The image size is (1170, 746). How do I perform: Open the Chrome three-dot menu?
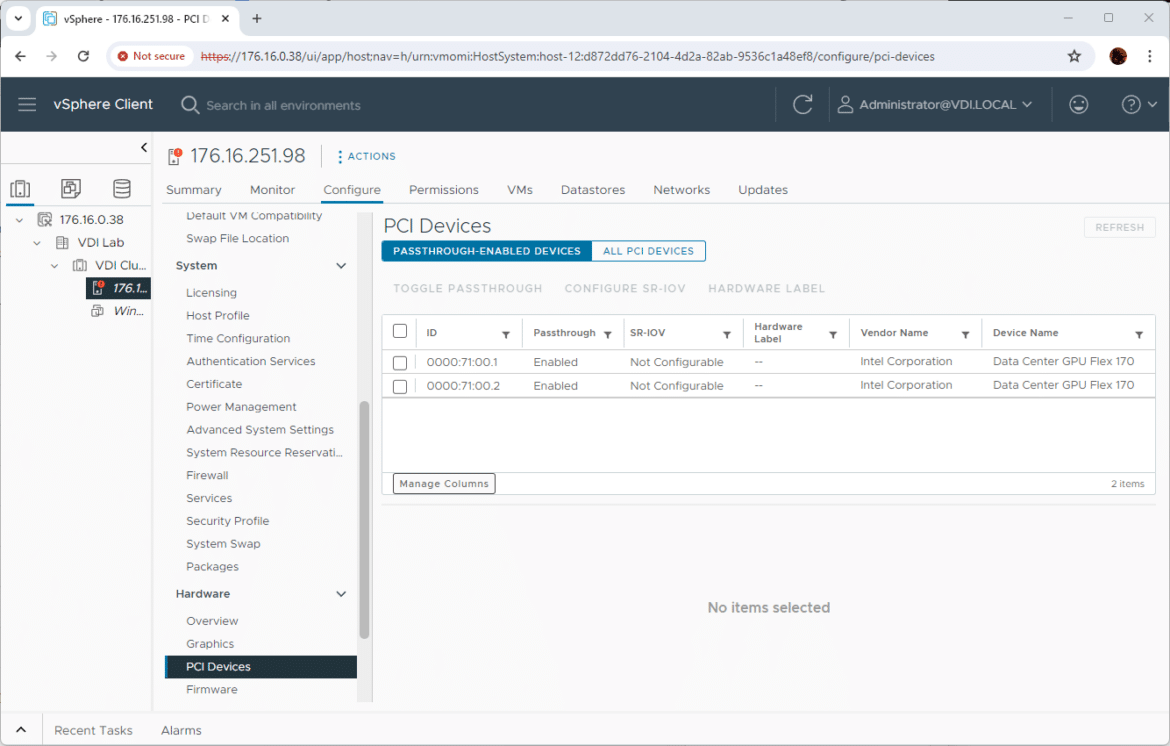point(1149,56)
